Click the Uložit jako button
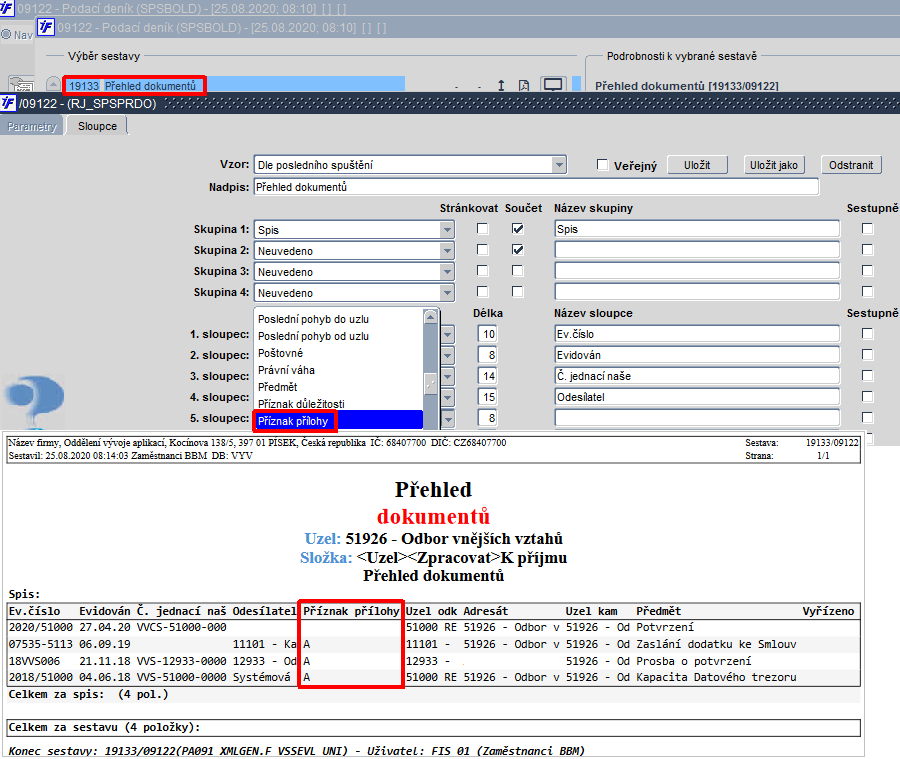This screenshot has height=759, width=900. [x=774, y=165]
